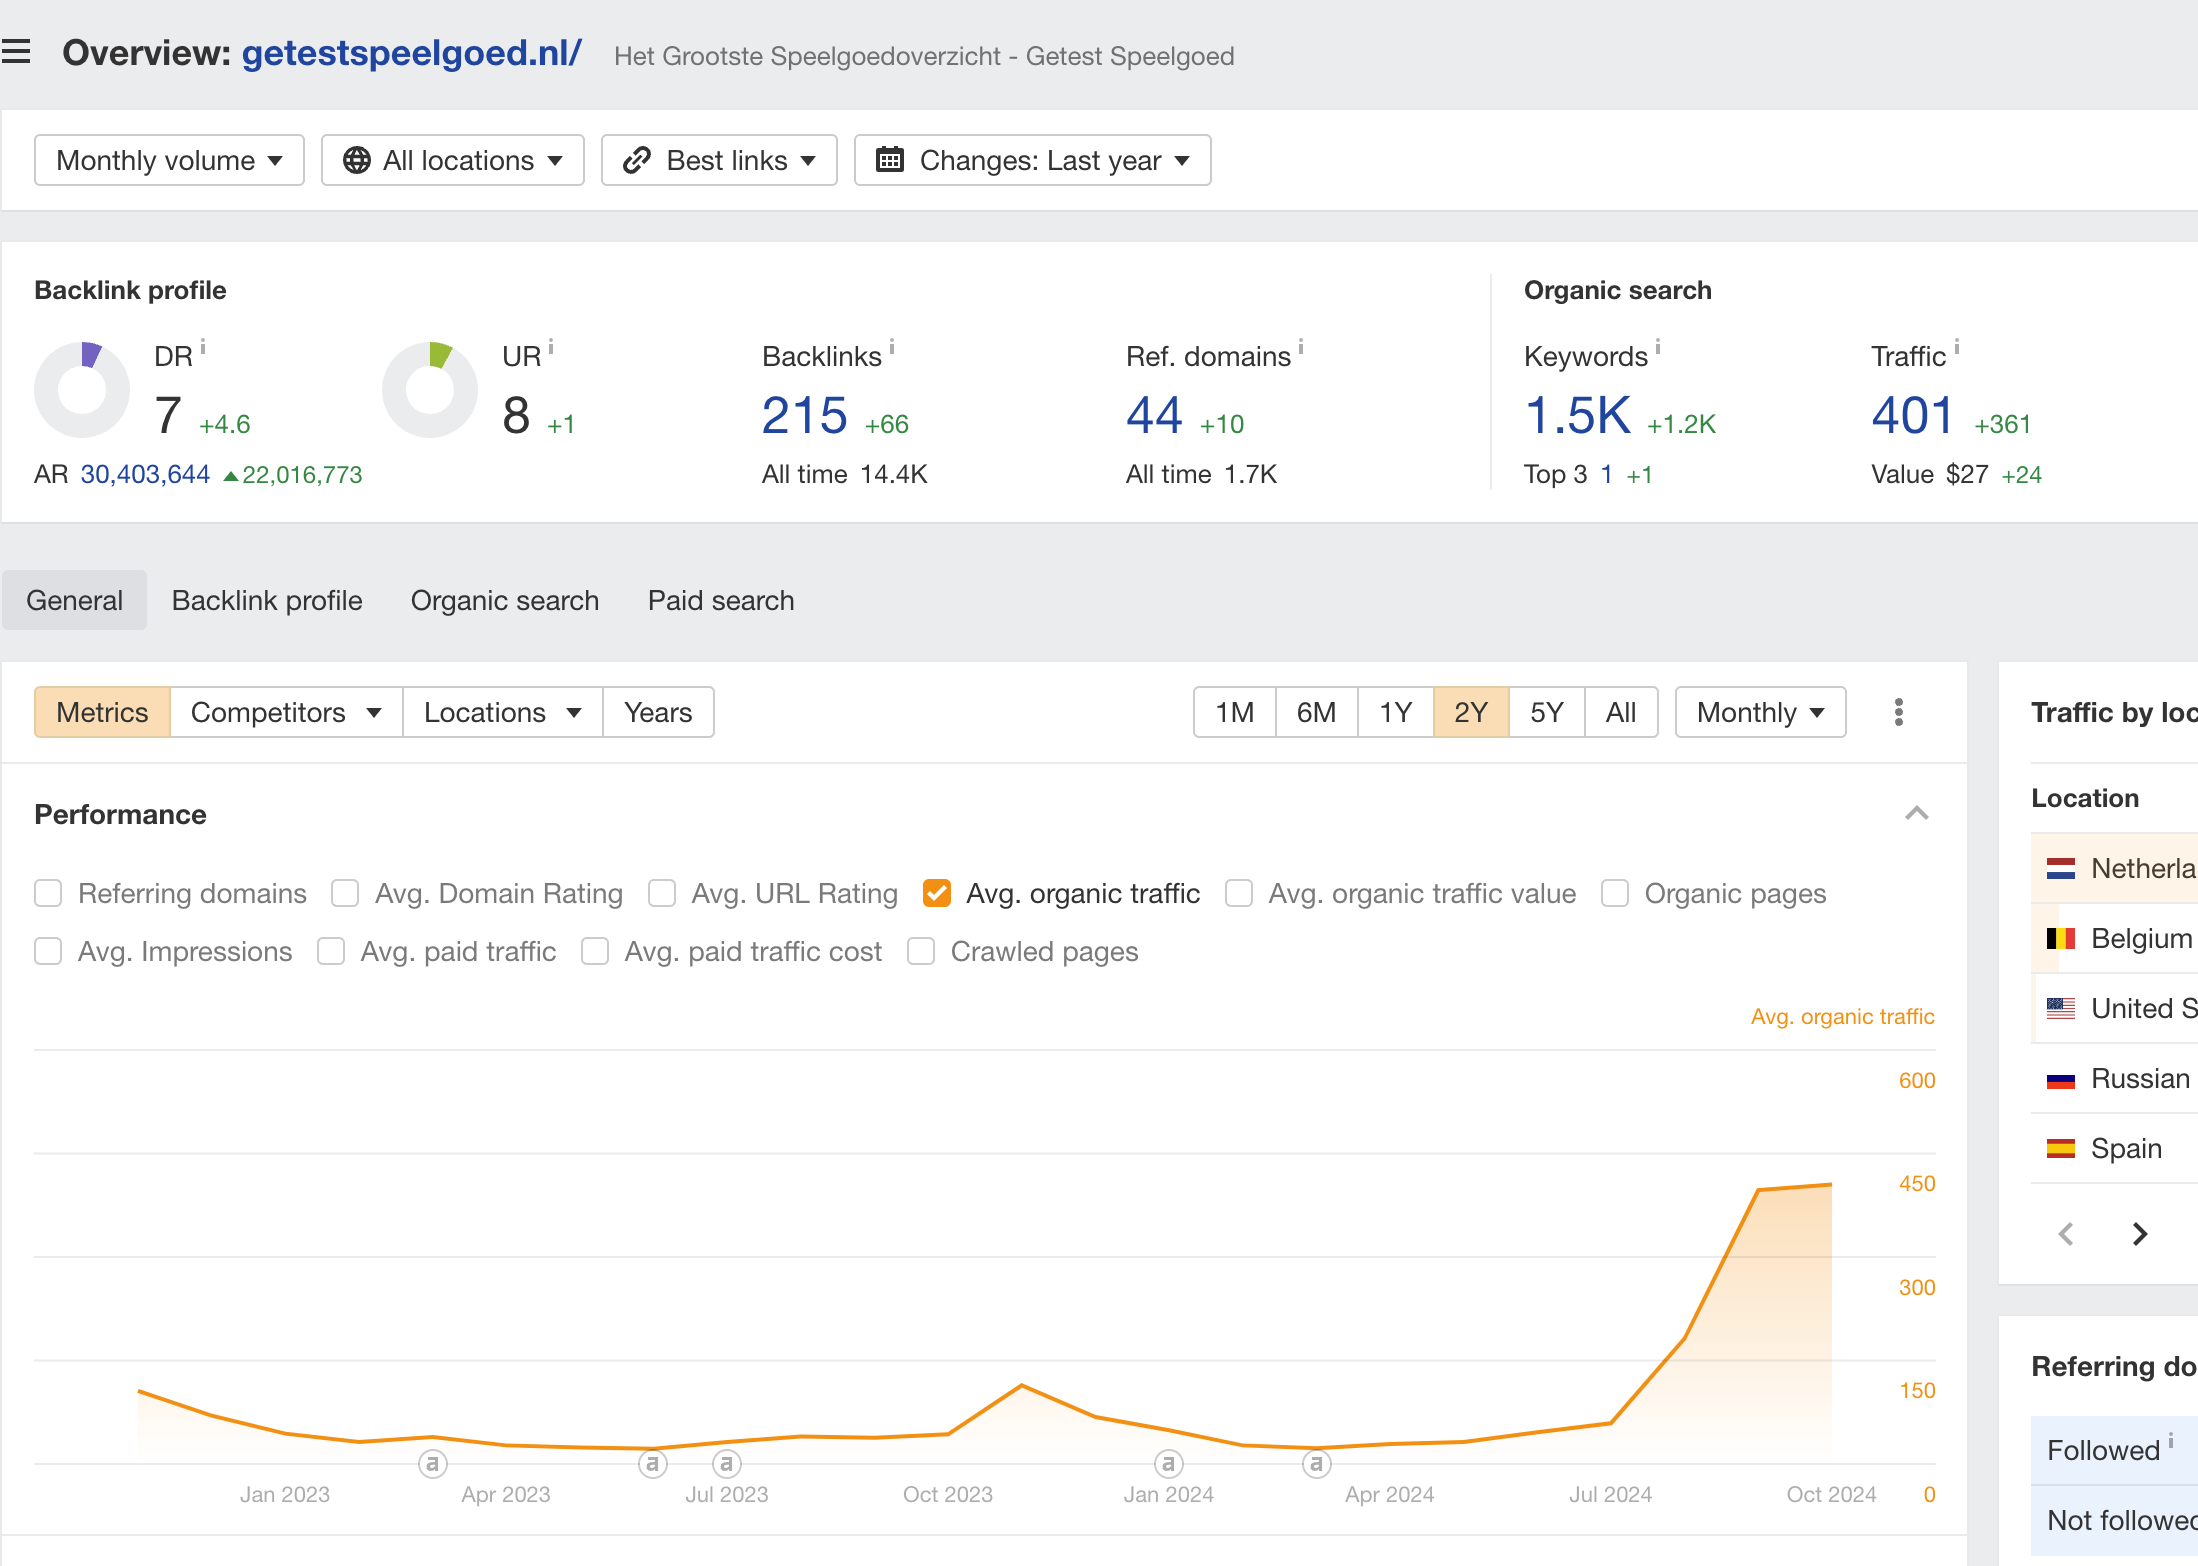
Task: Go to previous page of traffic locations
Action: [x=2066, y=1234]
